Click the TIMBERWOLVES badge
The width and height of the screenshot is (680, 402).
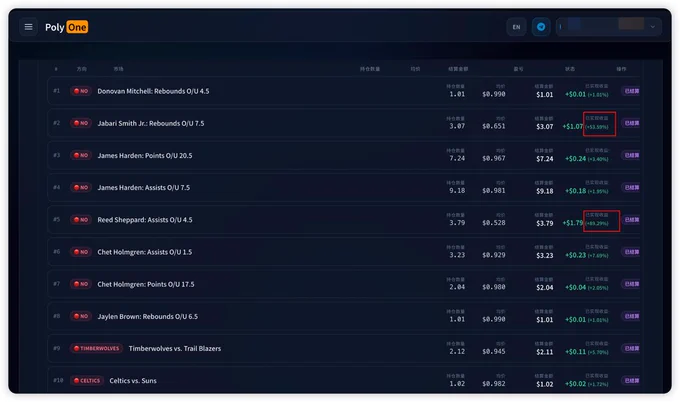coord(96,348)
